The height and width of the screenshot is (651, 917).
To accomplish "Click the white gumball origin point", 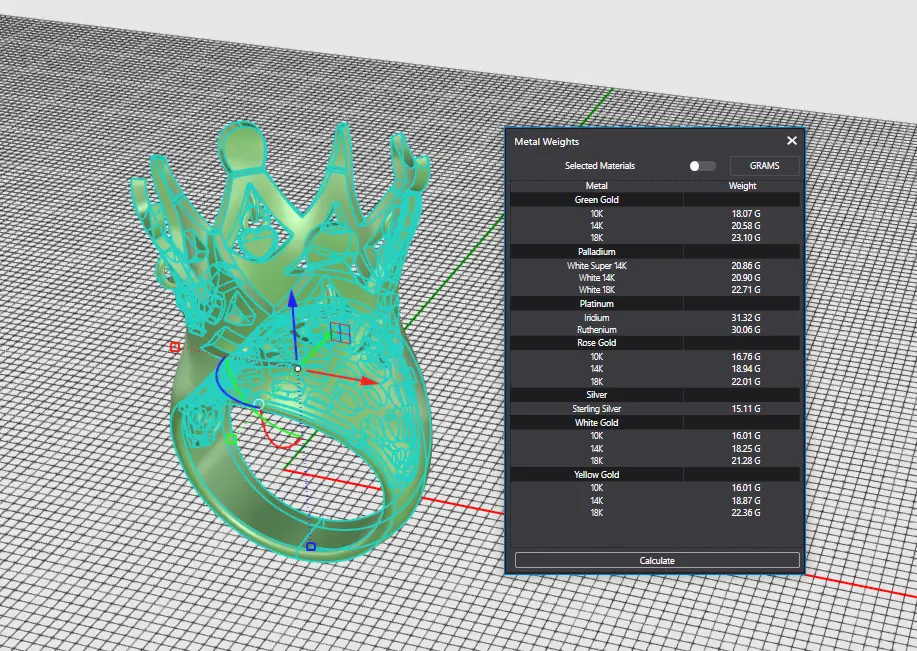I will point(298,368).
